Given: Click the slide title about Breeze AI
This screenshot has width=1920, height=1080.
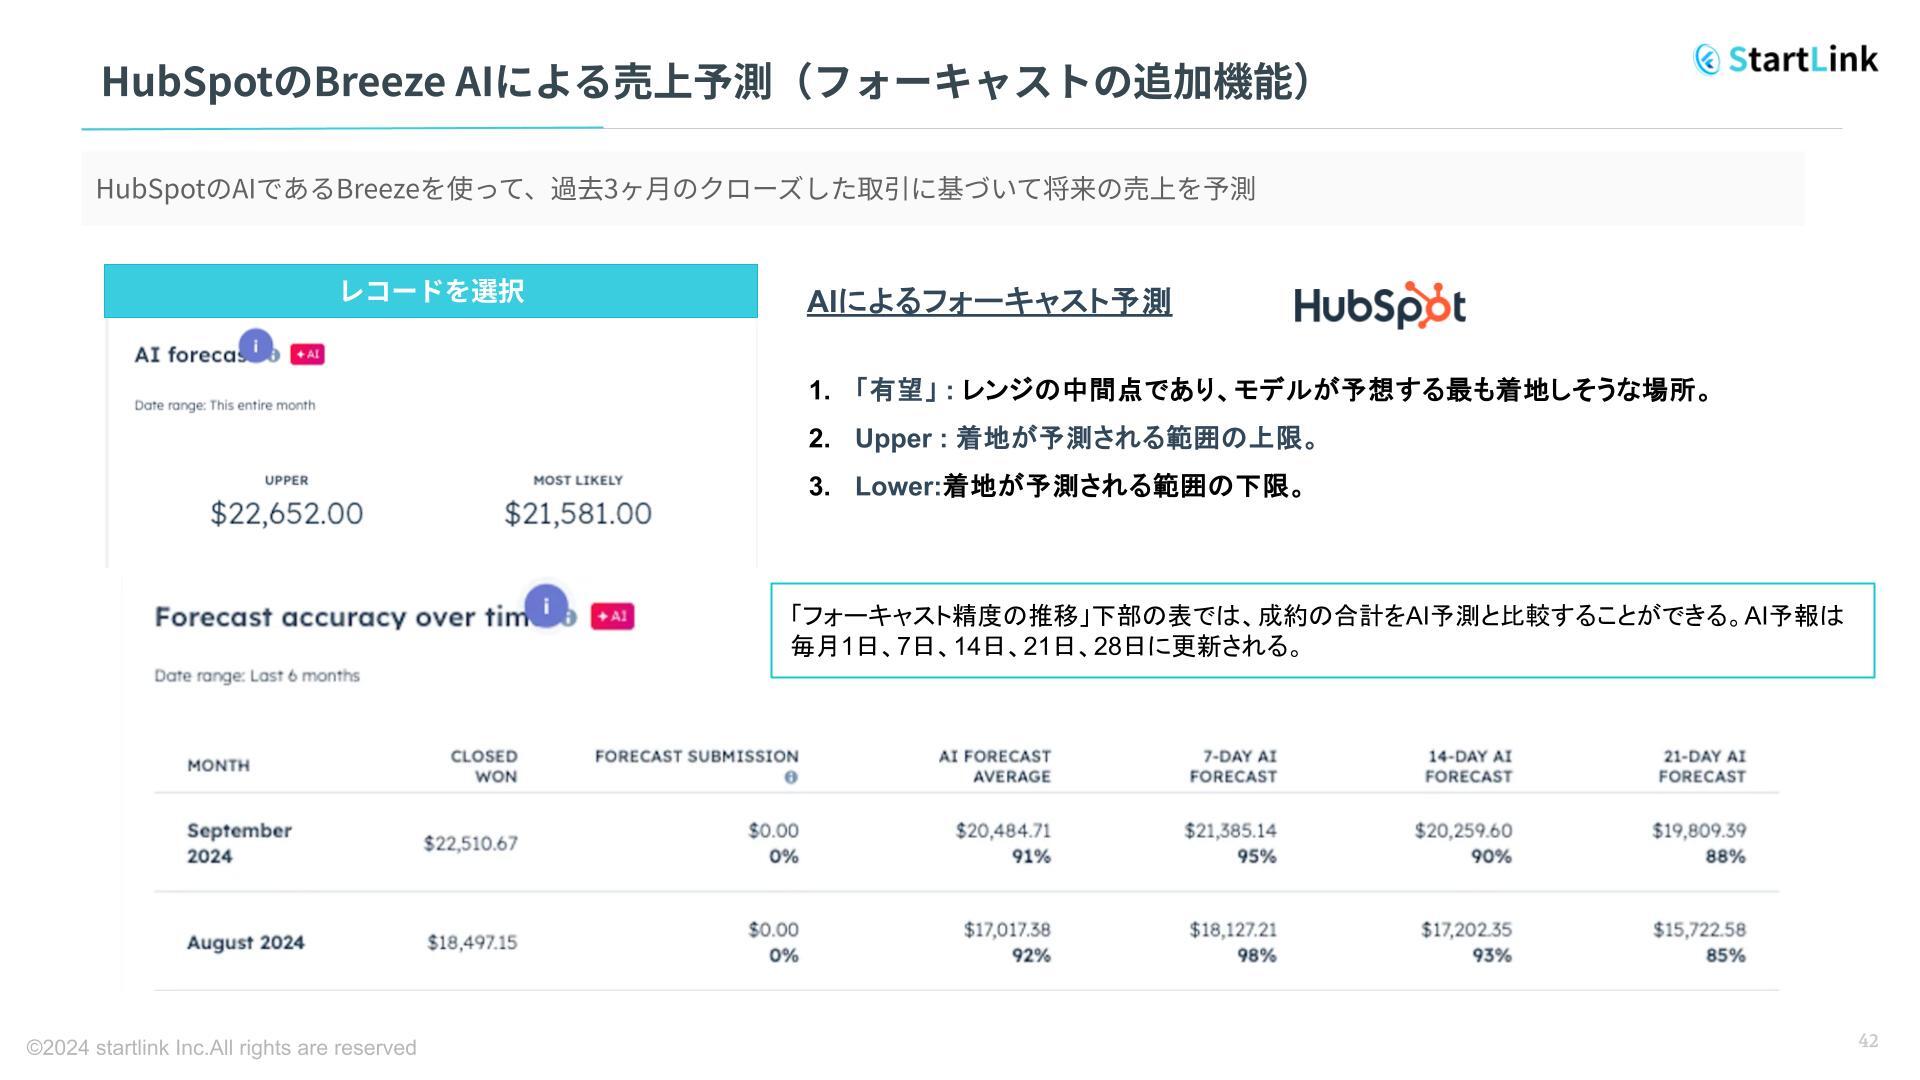Looking at the screenshot, I should tap(706, 82).
